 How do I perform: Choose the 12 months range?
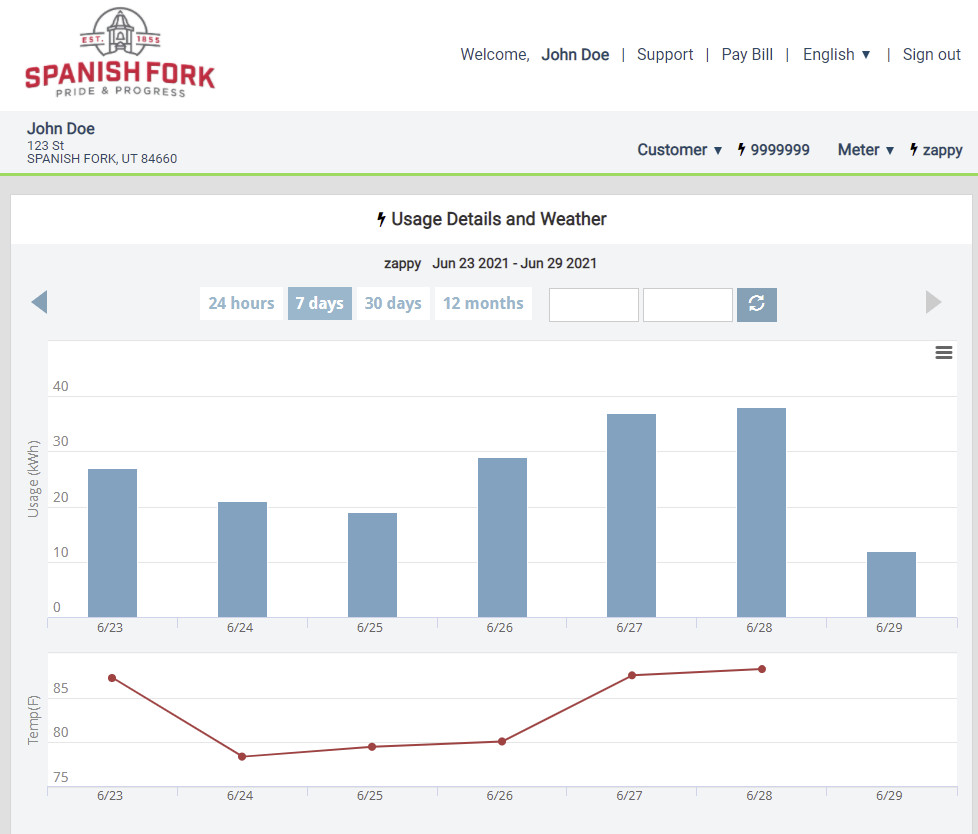[483, 303]
